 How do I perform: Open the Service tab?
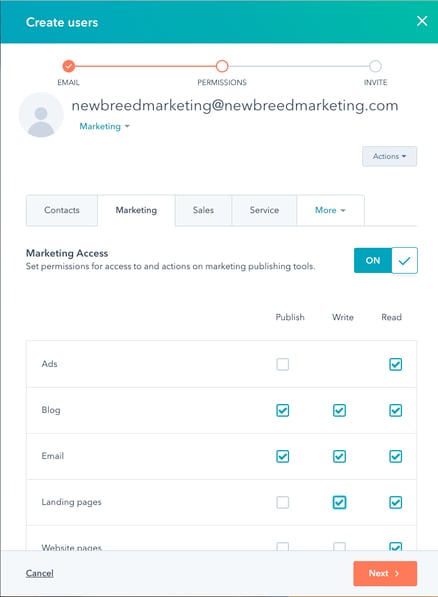(264, 210)
